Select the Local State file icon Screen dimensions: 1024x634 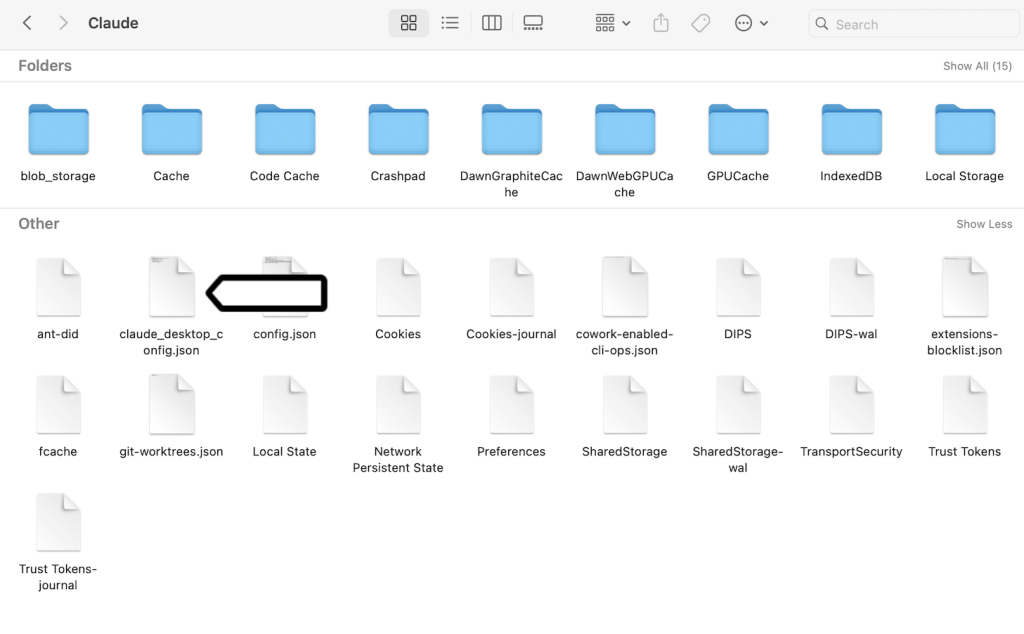point(285,405)
